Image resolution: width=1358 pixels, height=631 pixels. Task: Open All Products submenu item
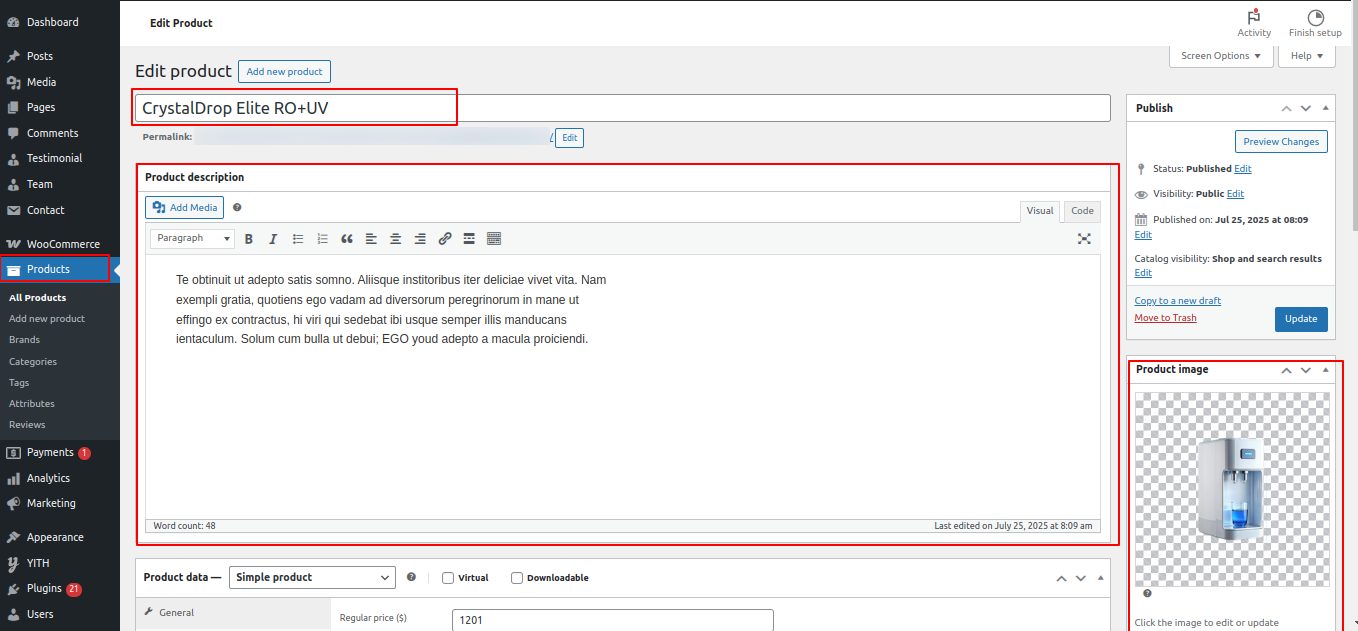[38, 297]
